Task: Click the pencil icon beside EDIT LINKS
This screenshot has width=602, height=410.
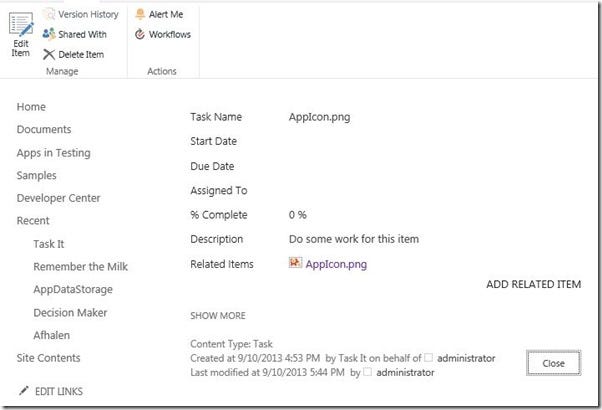Action: (x=23, y=391)
